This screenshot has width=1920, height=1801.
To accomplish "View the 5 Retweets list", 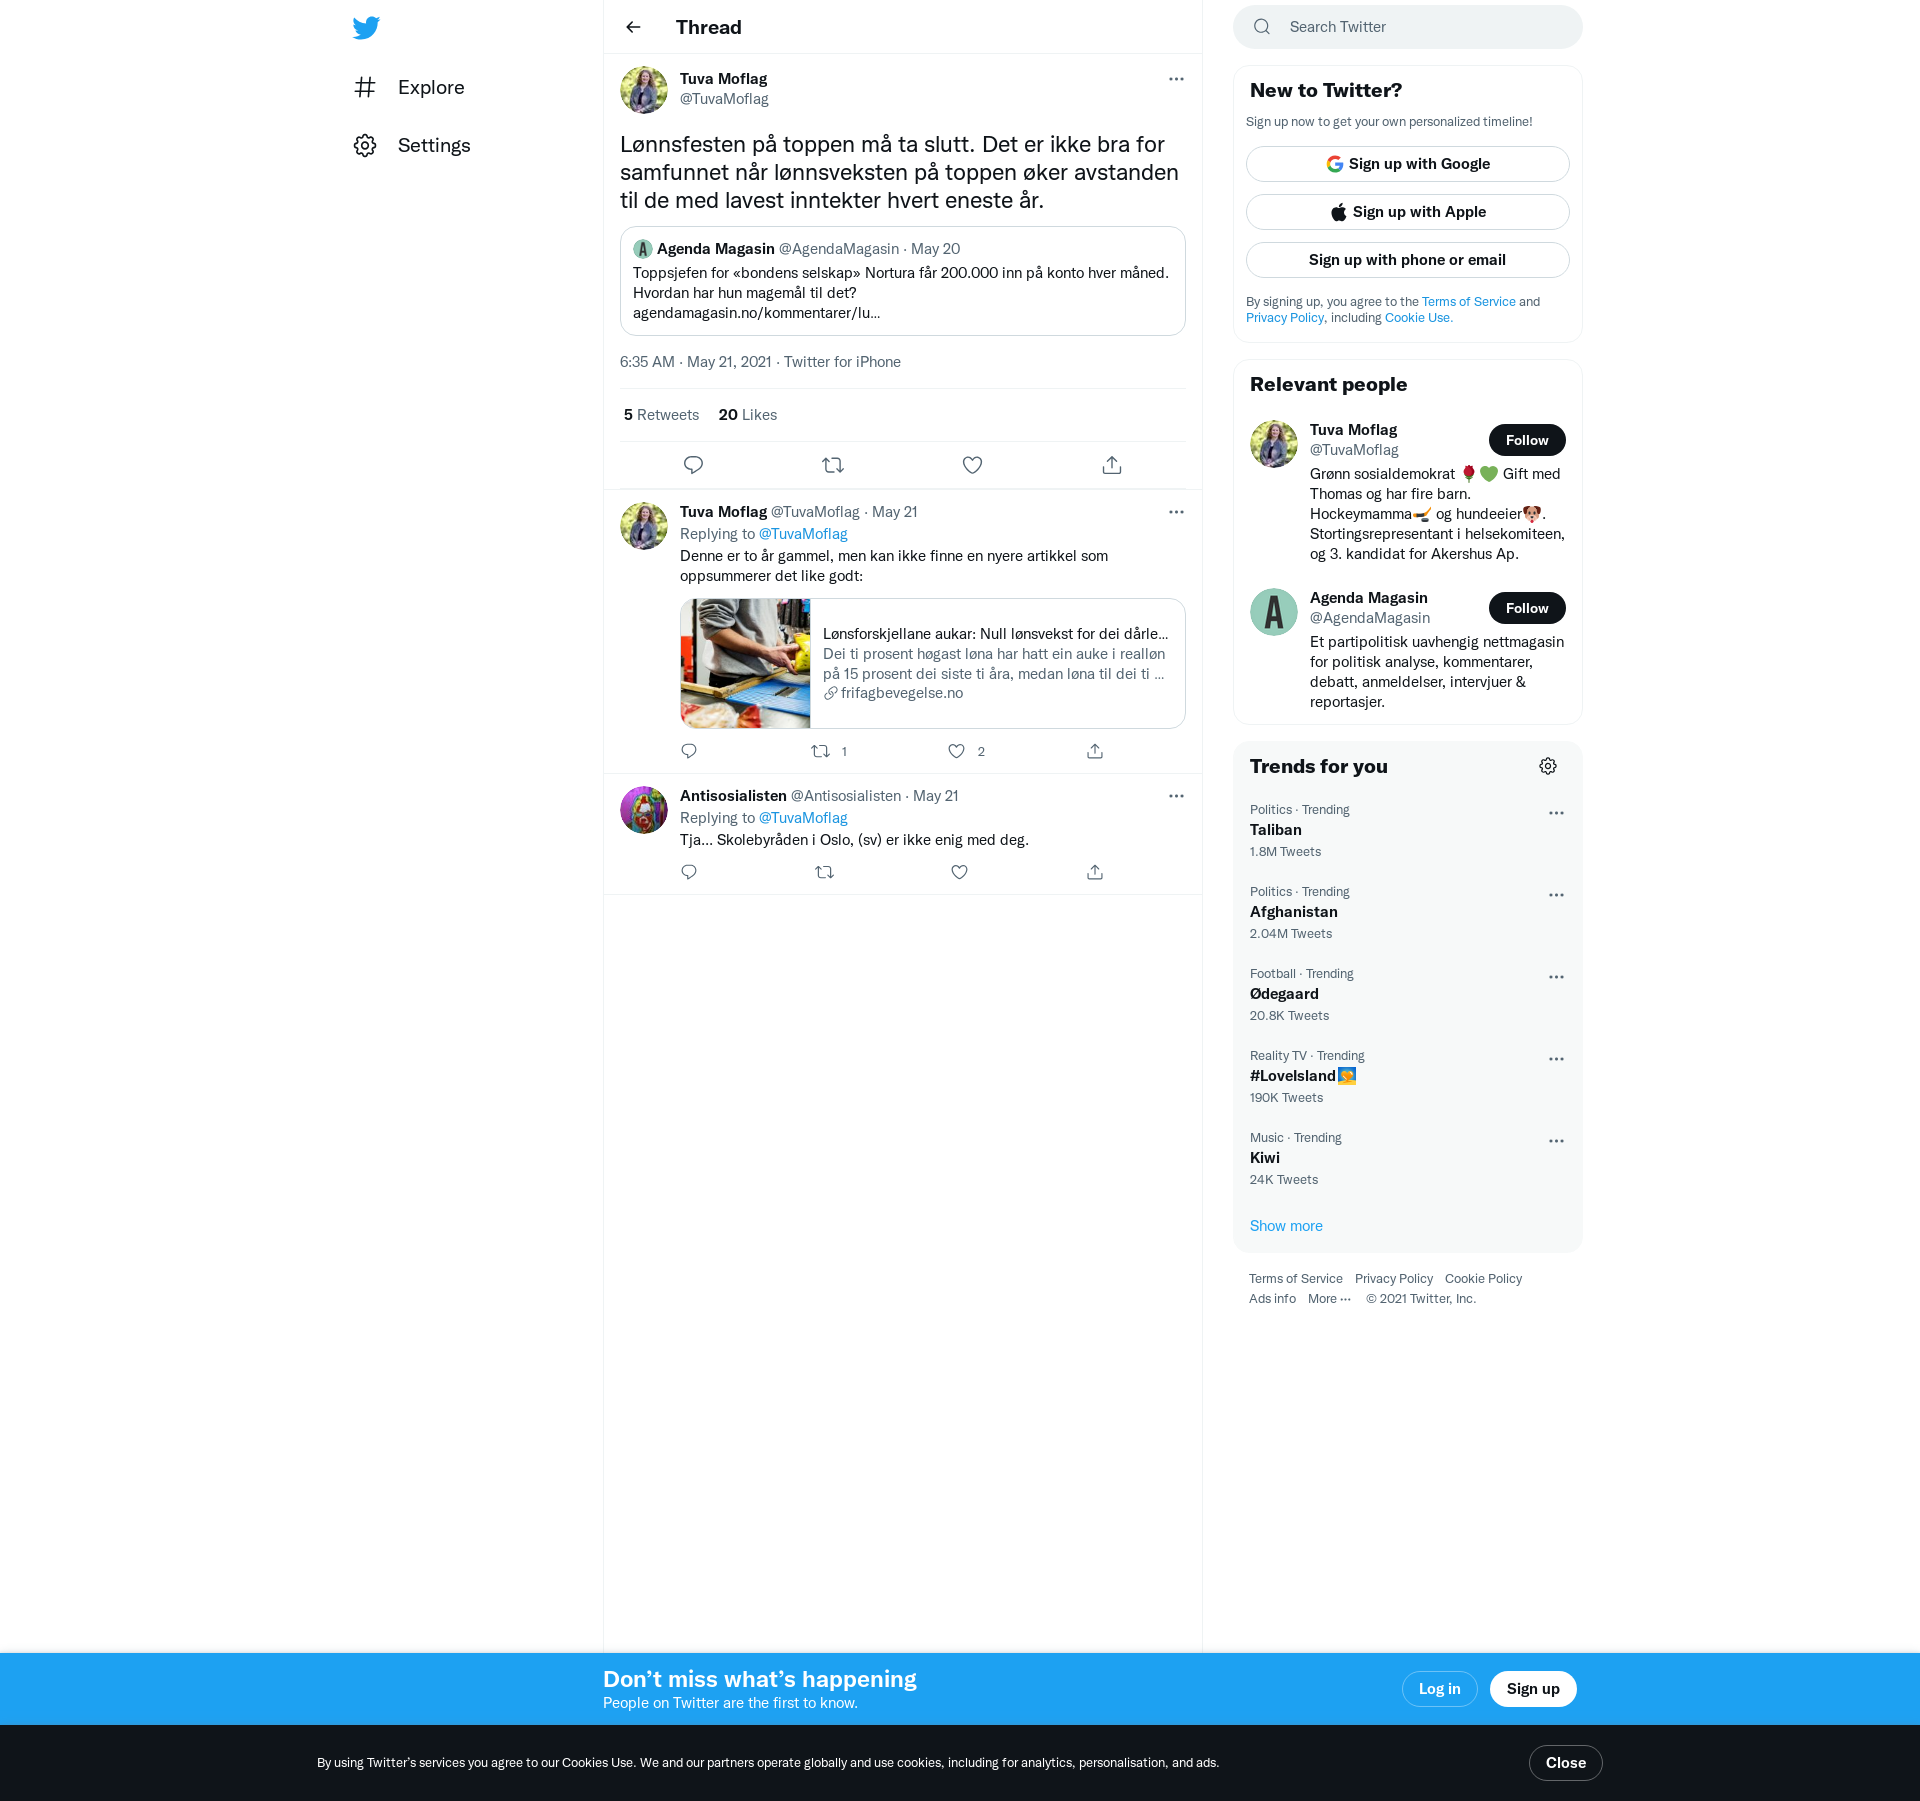I will click(x=661, y=415).
